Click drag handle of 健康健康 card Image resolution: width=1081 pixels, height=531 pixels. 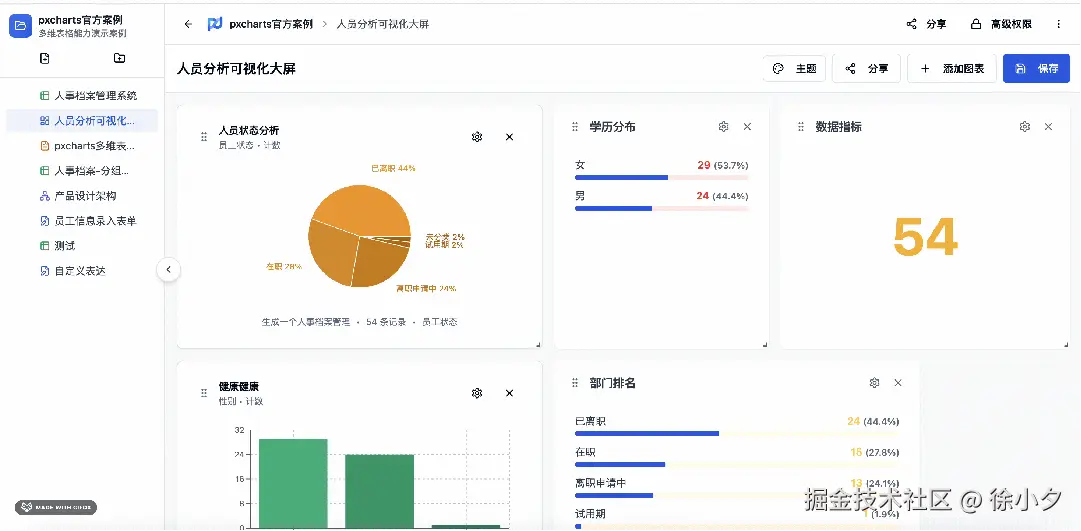click(204, 393)
